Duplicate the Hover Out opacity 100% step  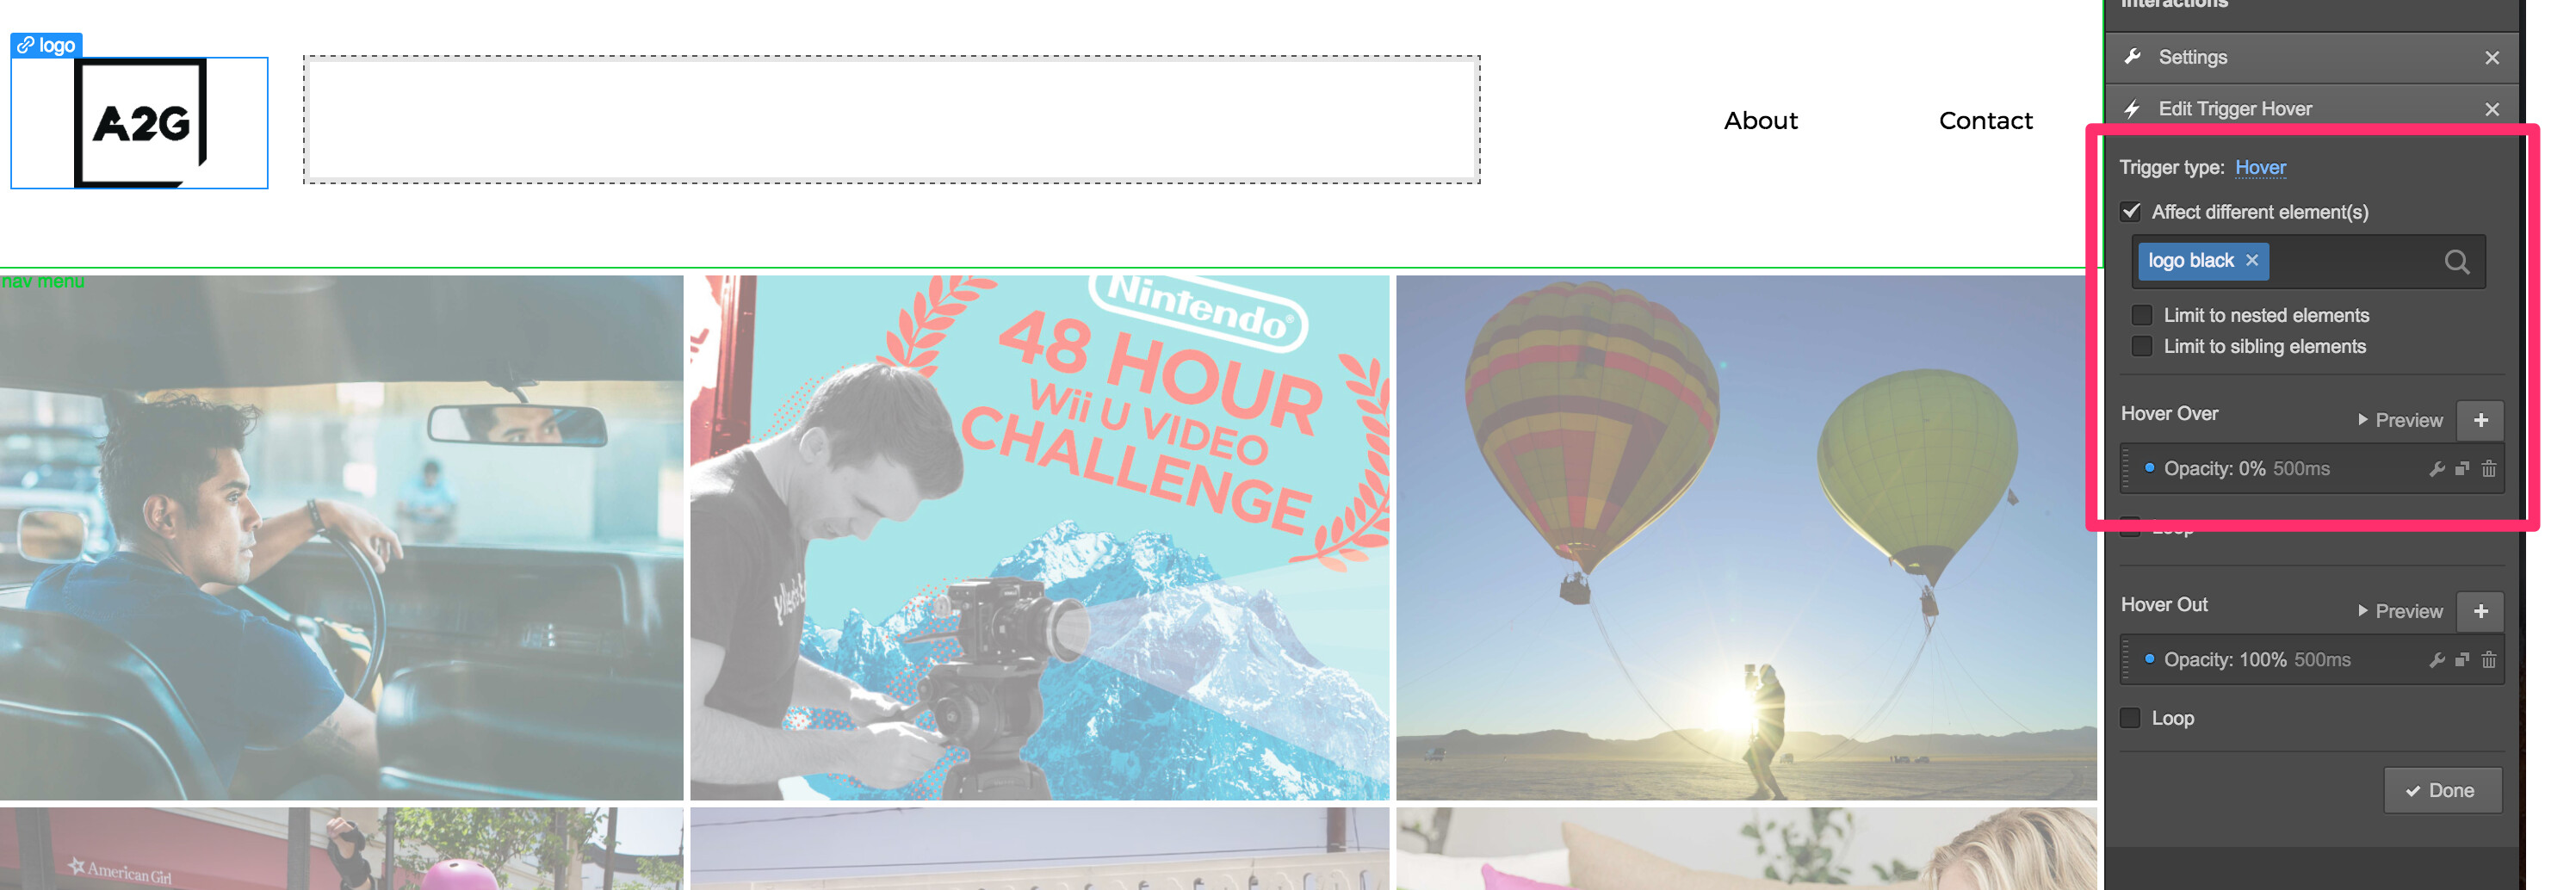(x=2462, y=659)
